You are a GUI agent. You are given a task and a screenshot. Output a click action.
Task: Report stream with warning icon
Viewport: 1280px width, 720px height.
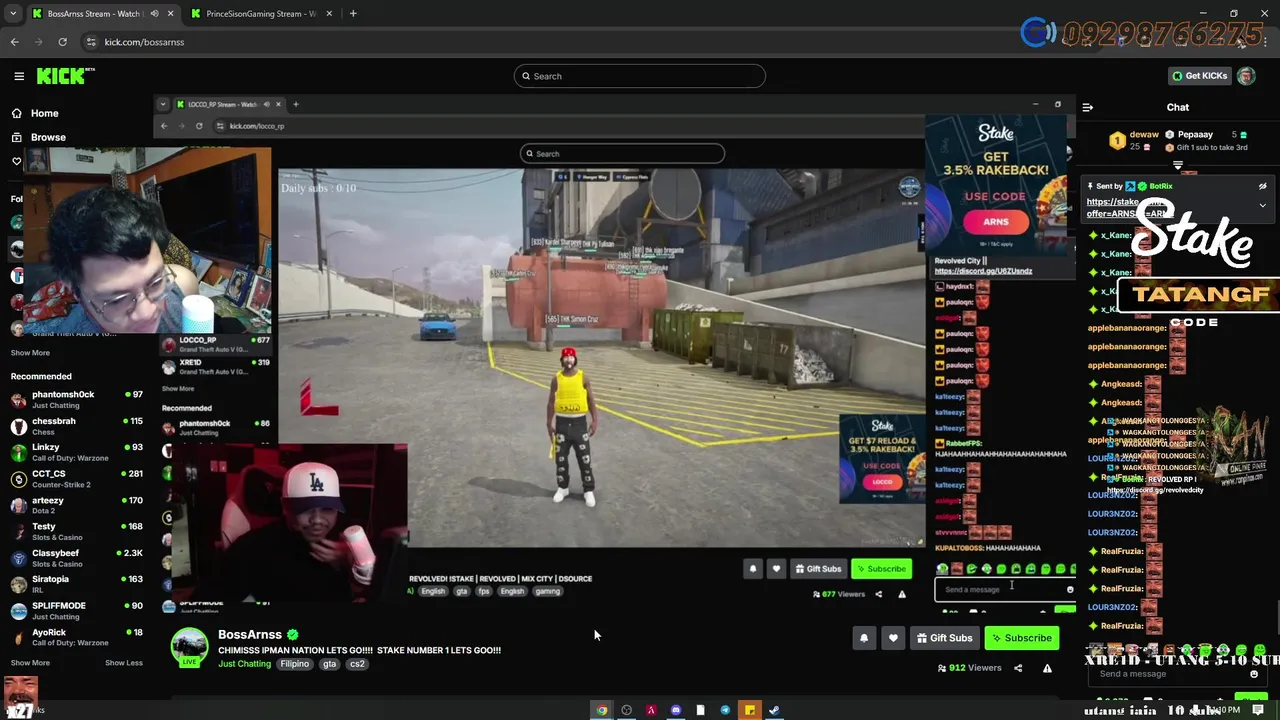click(1047, 668)
